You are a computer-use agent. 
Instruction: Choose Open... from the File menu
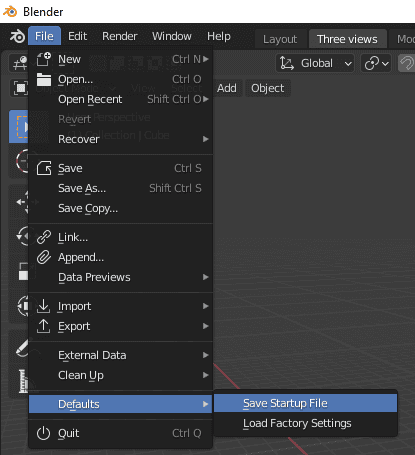click(120, 79)
